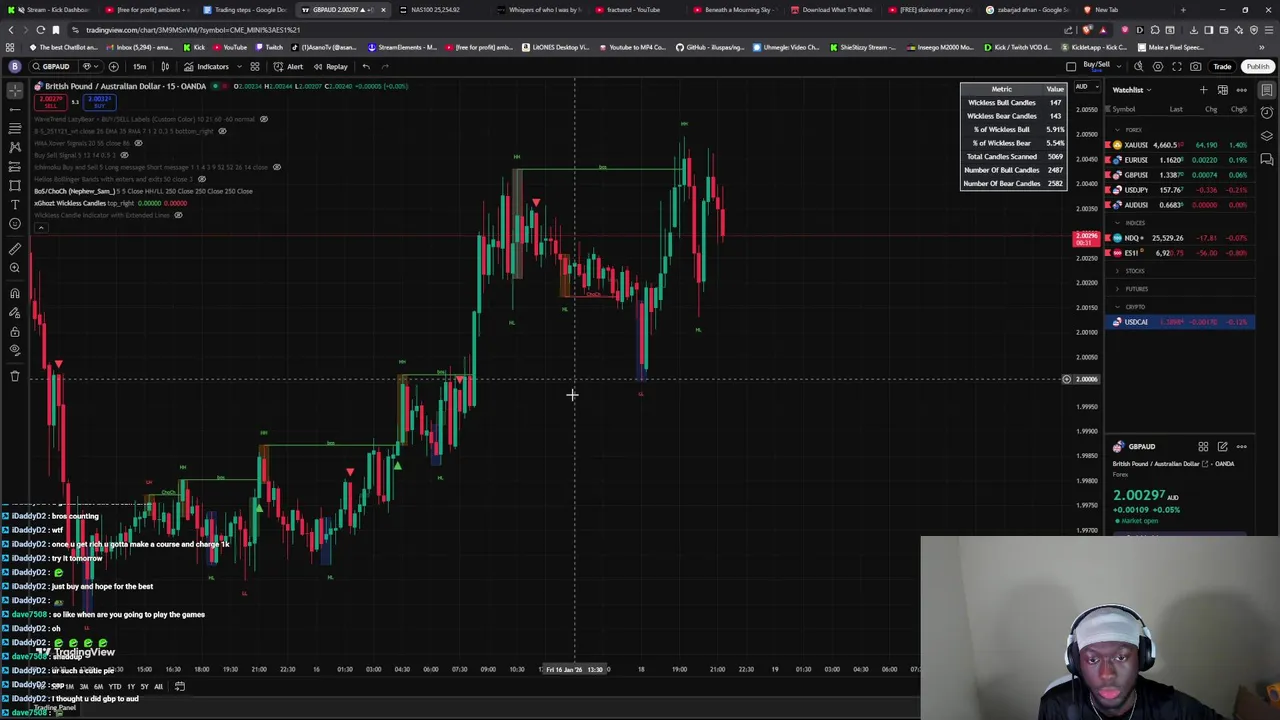The width and height of the screenshot is (1280, 720).
Task: Select XAUUSD in the watchlist
Action: pyautogui.click(x=1180, y=145)
